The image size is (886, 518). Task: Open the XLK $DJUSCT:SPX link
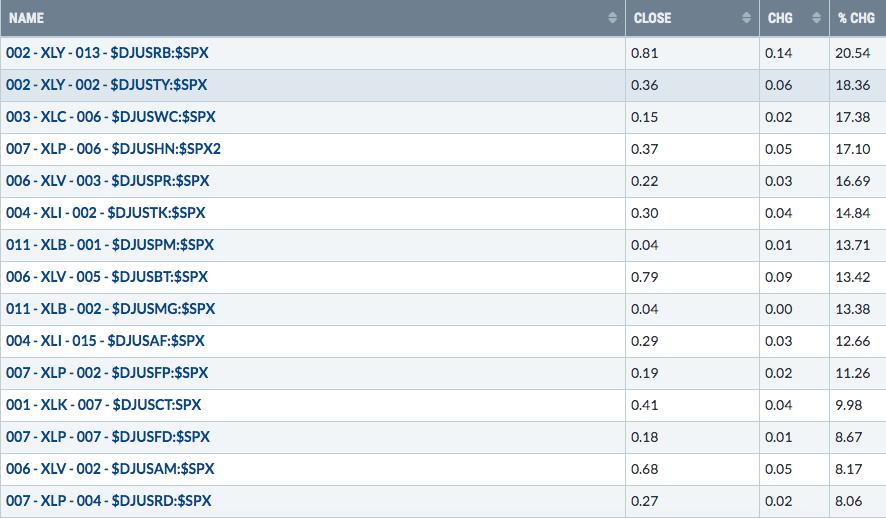(x=103, y=405)
